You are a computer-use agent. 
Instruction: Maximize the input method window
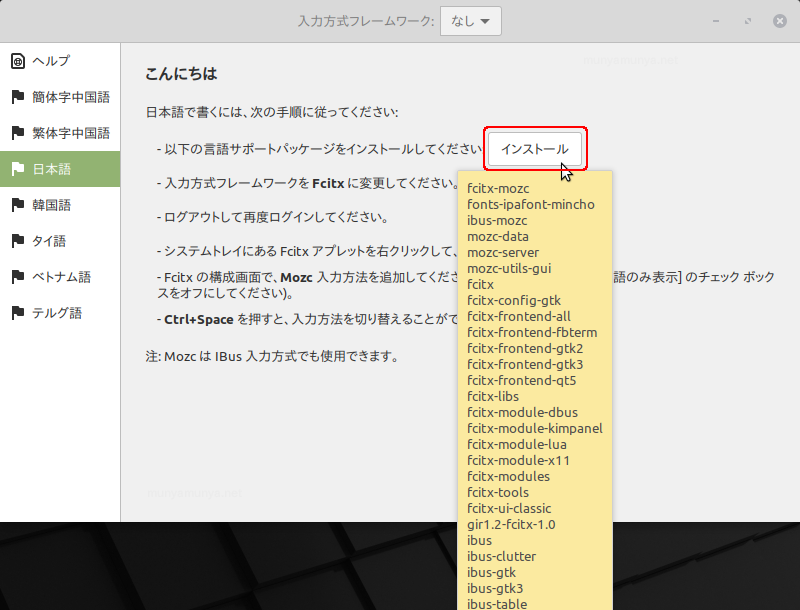(x=748, y=21)
